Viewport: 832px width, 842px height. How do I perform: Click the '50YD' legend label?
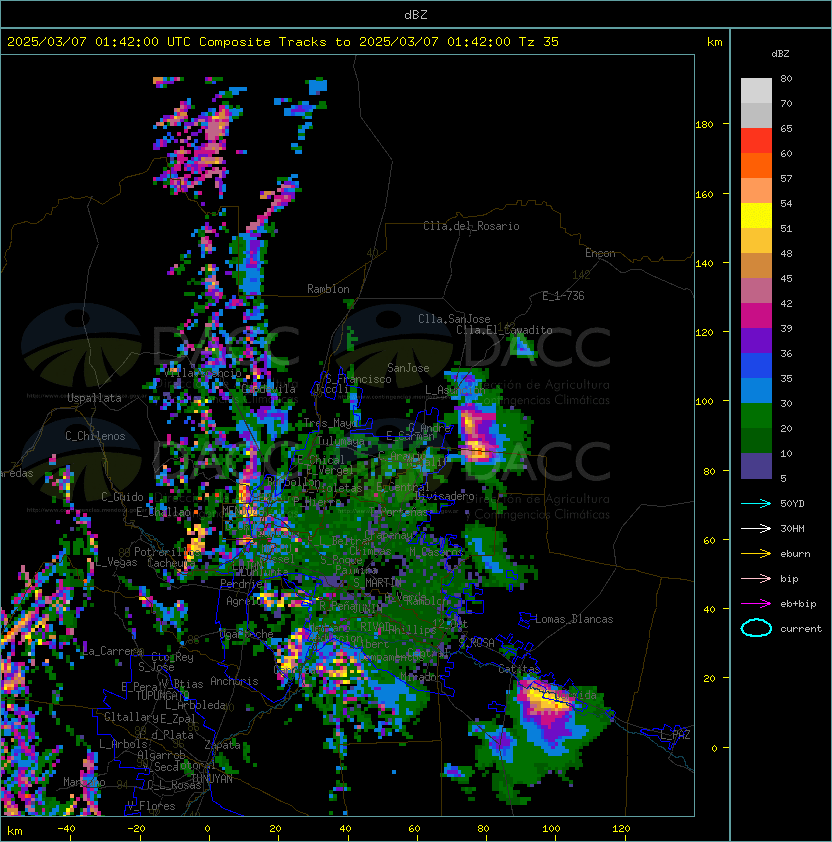coord(792,503)
